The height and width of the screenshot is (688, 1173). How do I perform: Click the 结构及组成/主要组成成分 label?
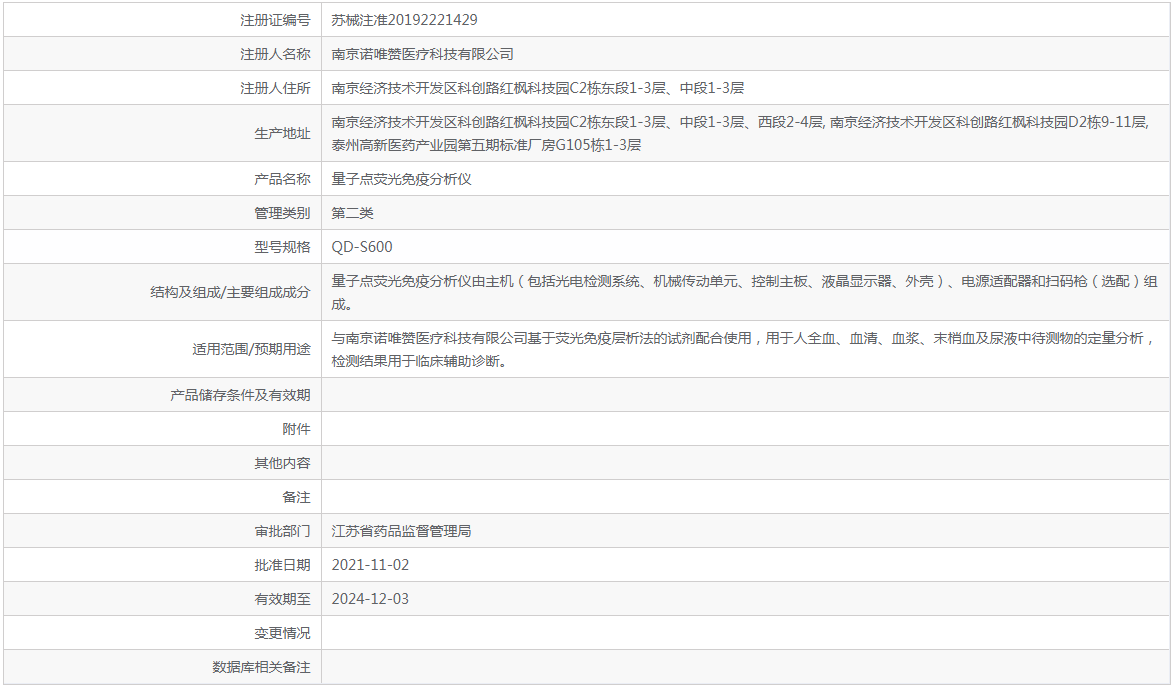pyautogui.click(x=230, y=292)
